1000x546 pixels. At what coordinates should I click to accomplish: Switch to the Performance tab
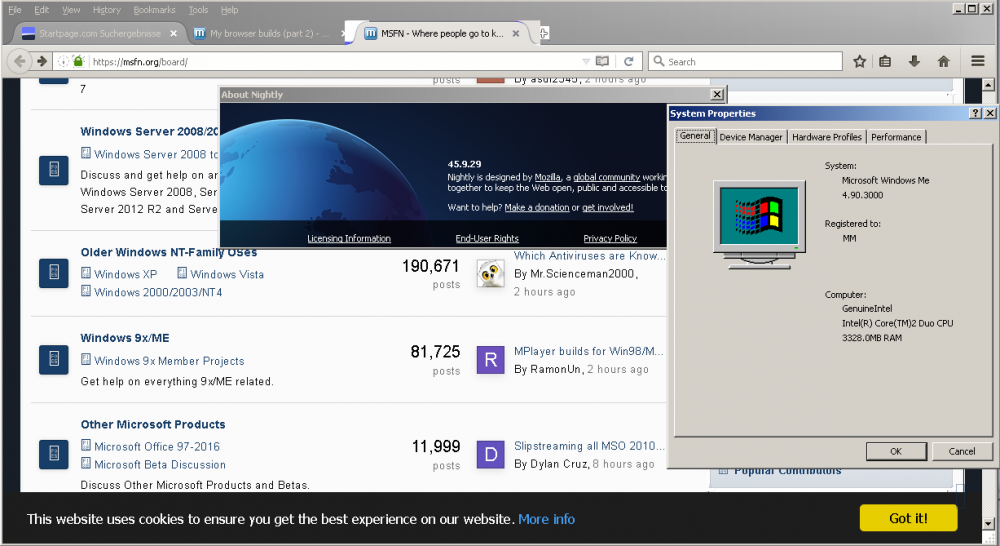(x=896, y=137)
